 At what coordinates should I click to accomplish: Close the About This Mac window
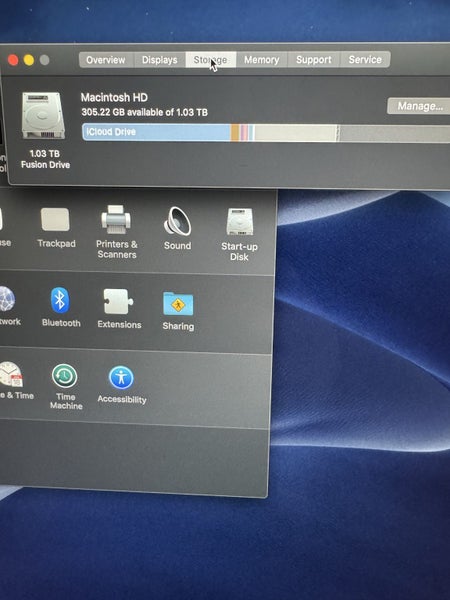(13, 60)
